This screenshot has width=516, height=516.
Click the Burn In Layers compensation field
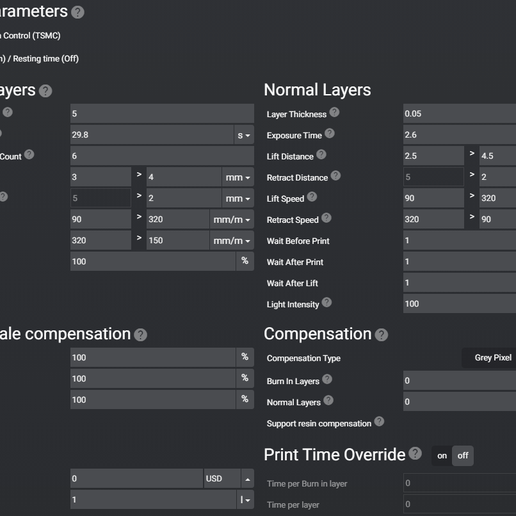coord(460,381)
